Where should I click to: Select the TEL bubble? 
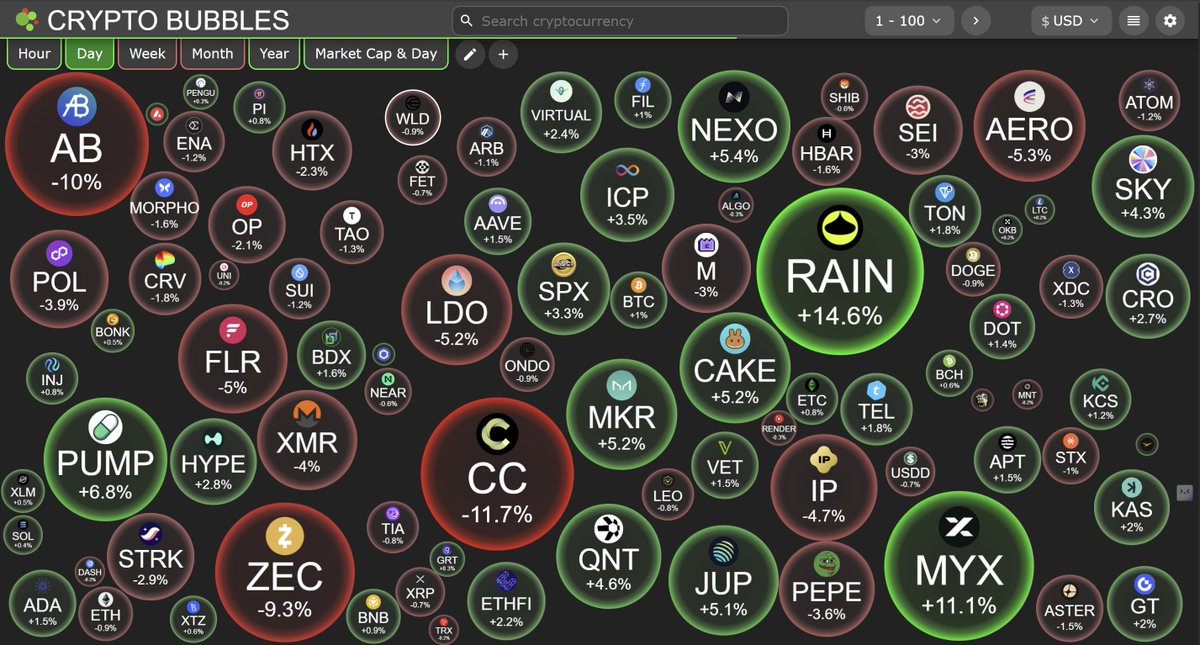(x=876, y=410)
